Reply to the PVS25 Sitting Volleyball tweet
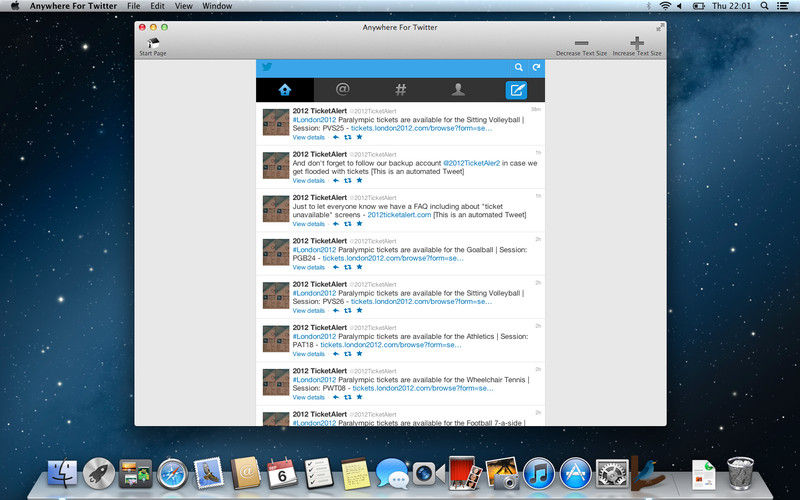This screenshot has height=500, width=800. [336, 137]
